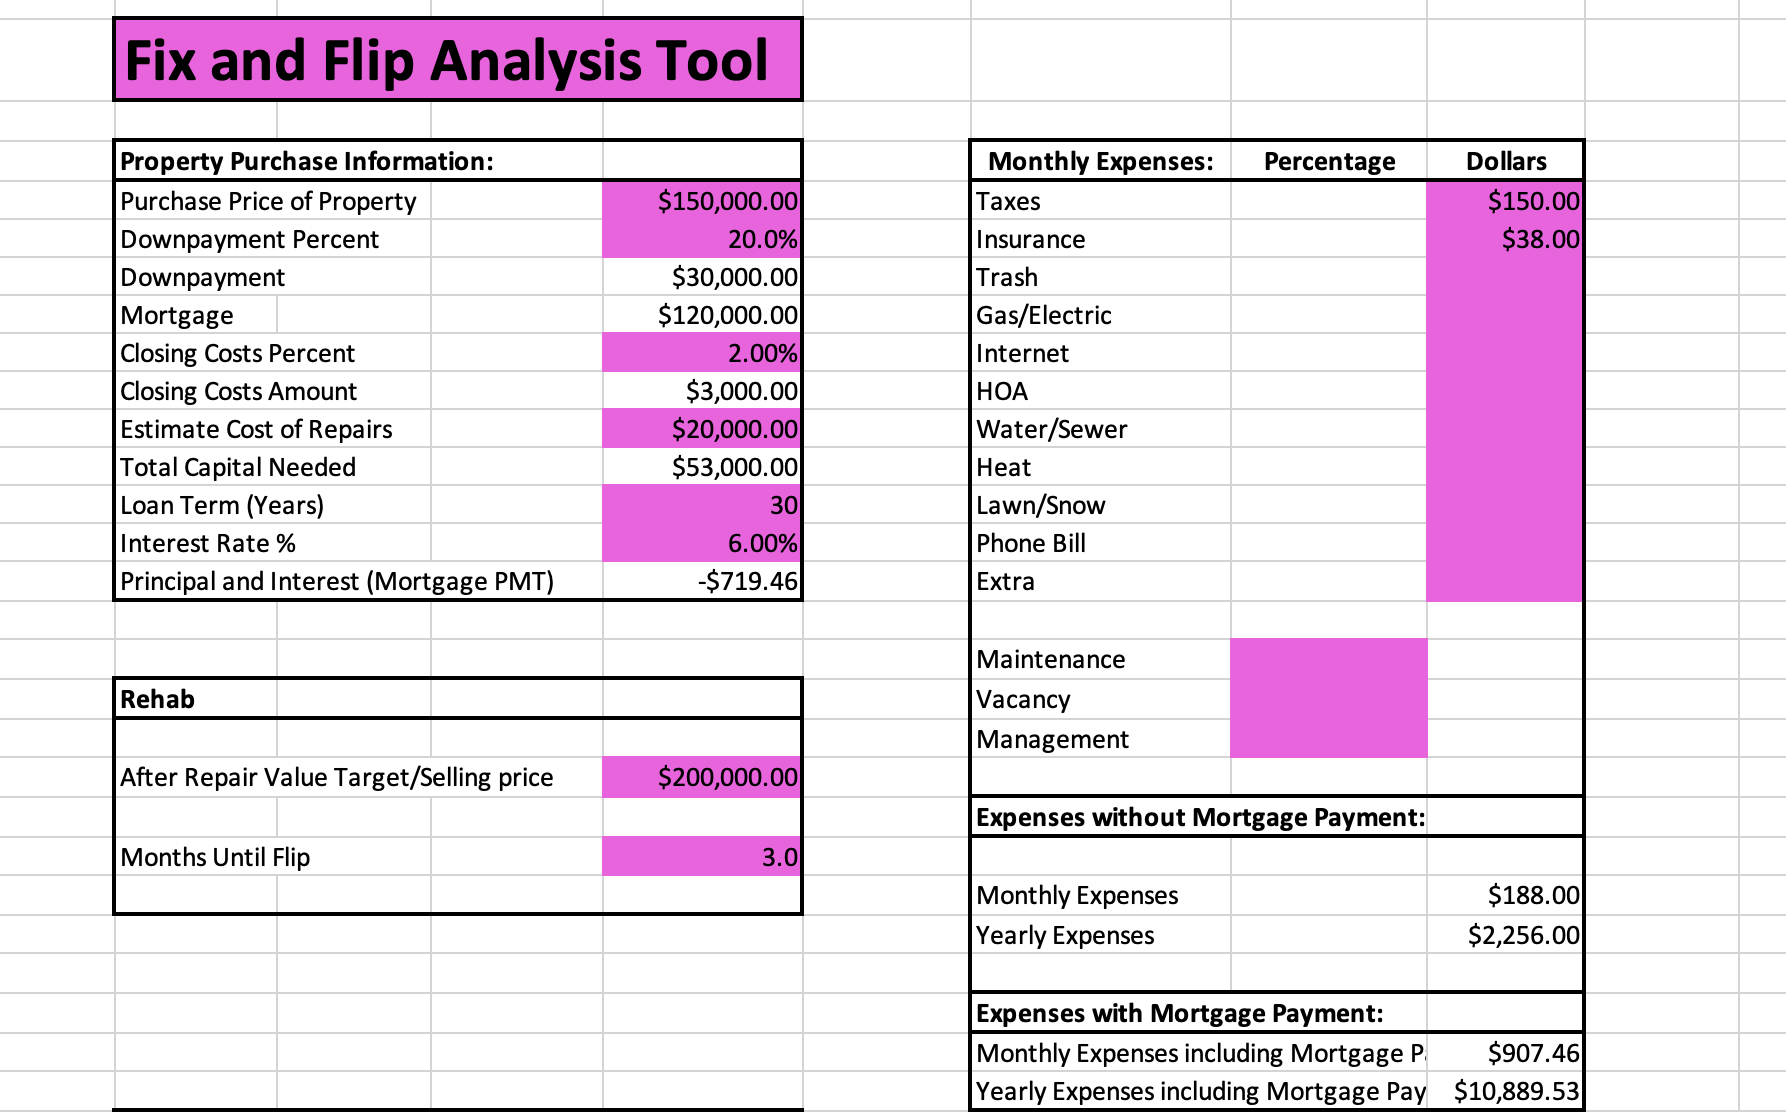Viewport: 1786px width, 1112px height.
Task: Click the Property Purchase Information header
Action: (x=305, y=160)
